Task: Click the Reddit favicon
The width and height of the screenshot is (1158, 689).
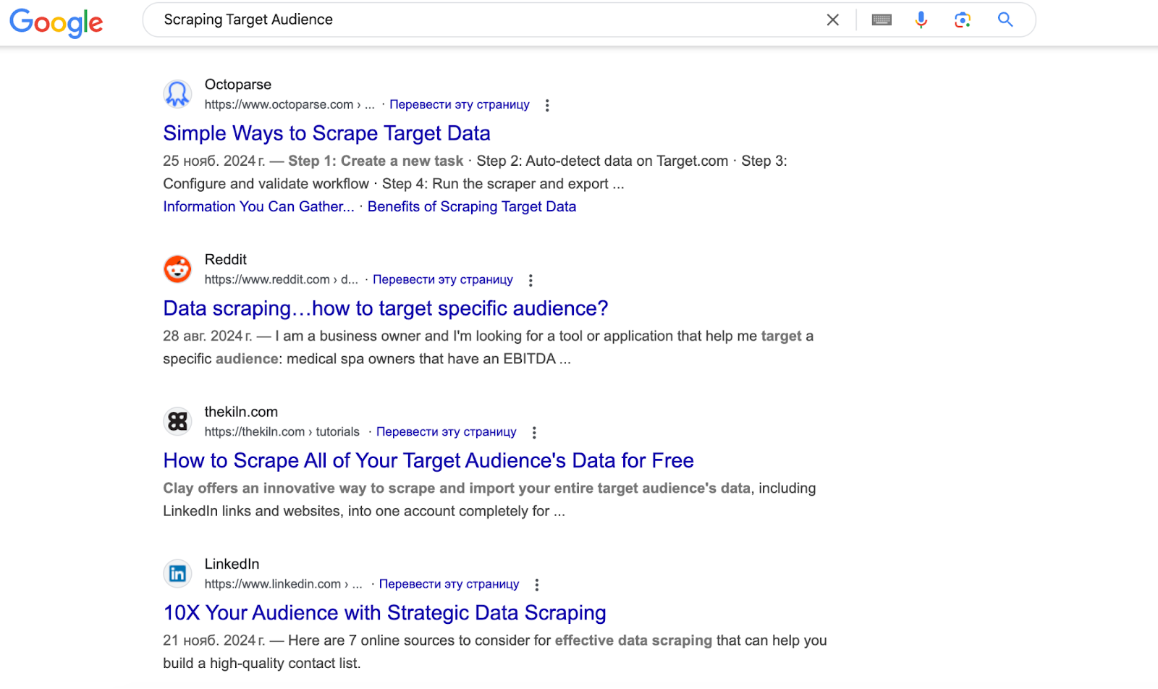Action: pos(177,269)
